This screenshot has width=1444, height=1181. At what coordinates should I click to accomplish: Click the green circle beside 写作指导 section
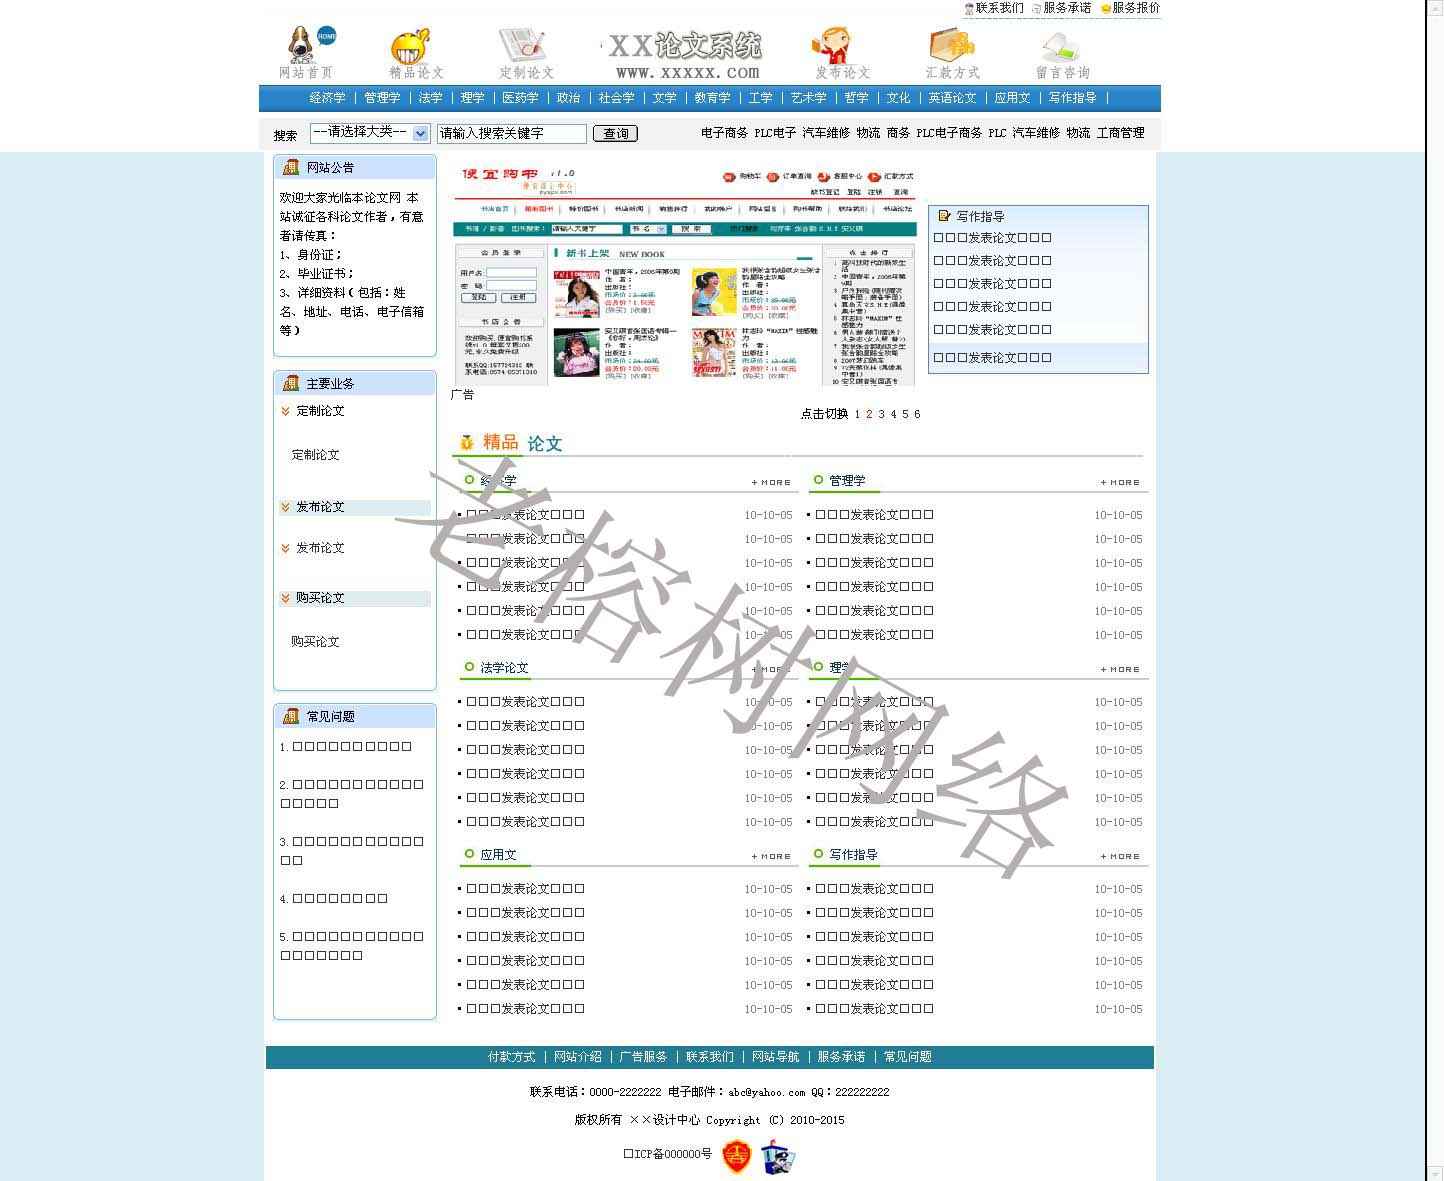(818, 854)
